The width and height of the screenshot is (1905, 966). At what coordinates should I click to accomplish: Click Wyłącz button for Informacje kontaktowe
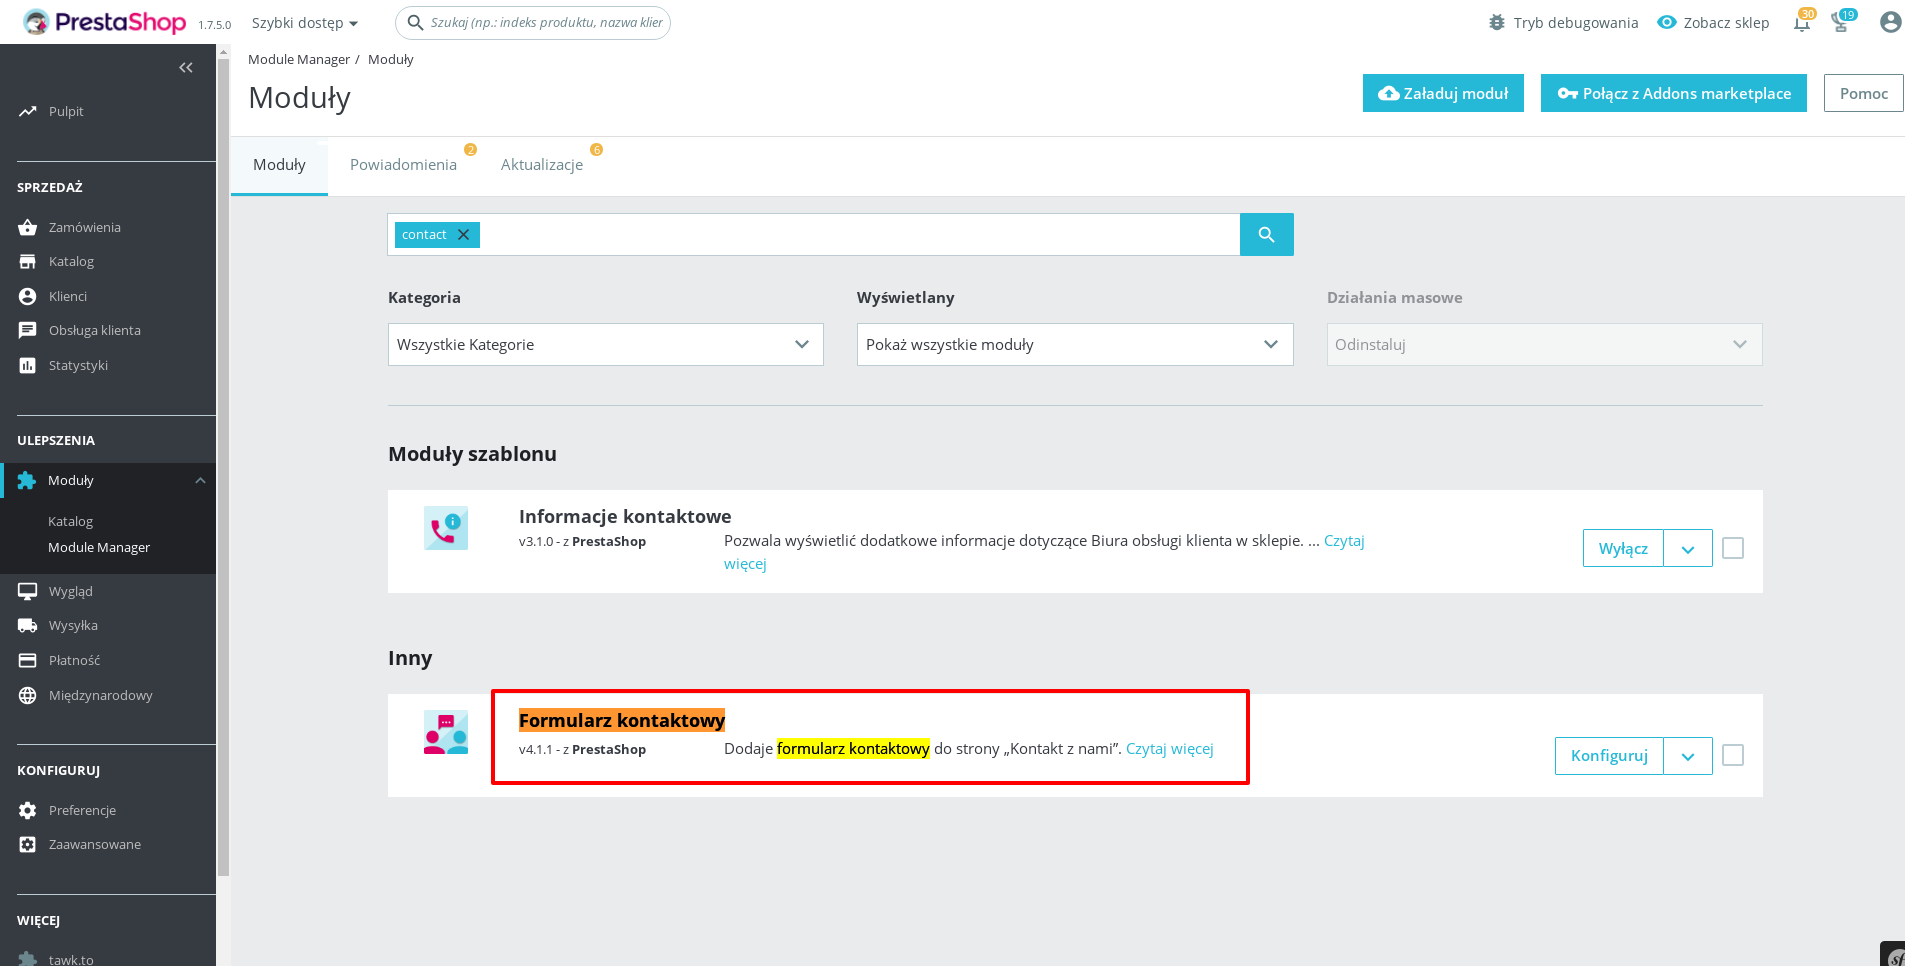coord(1623,549)
